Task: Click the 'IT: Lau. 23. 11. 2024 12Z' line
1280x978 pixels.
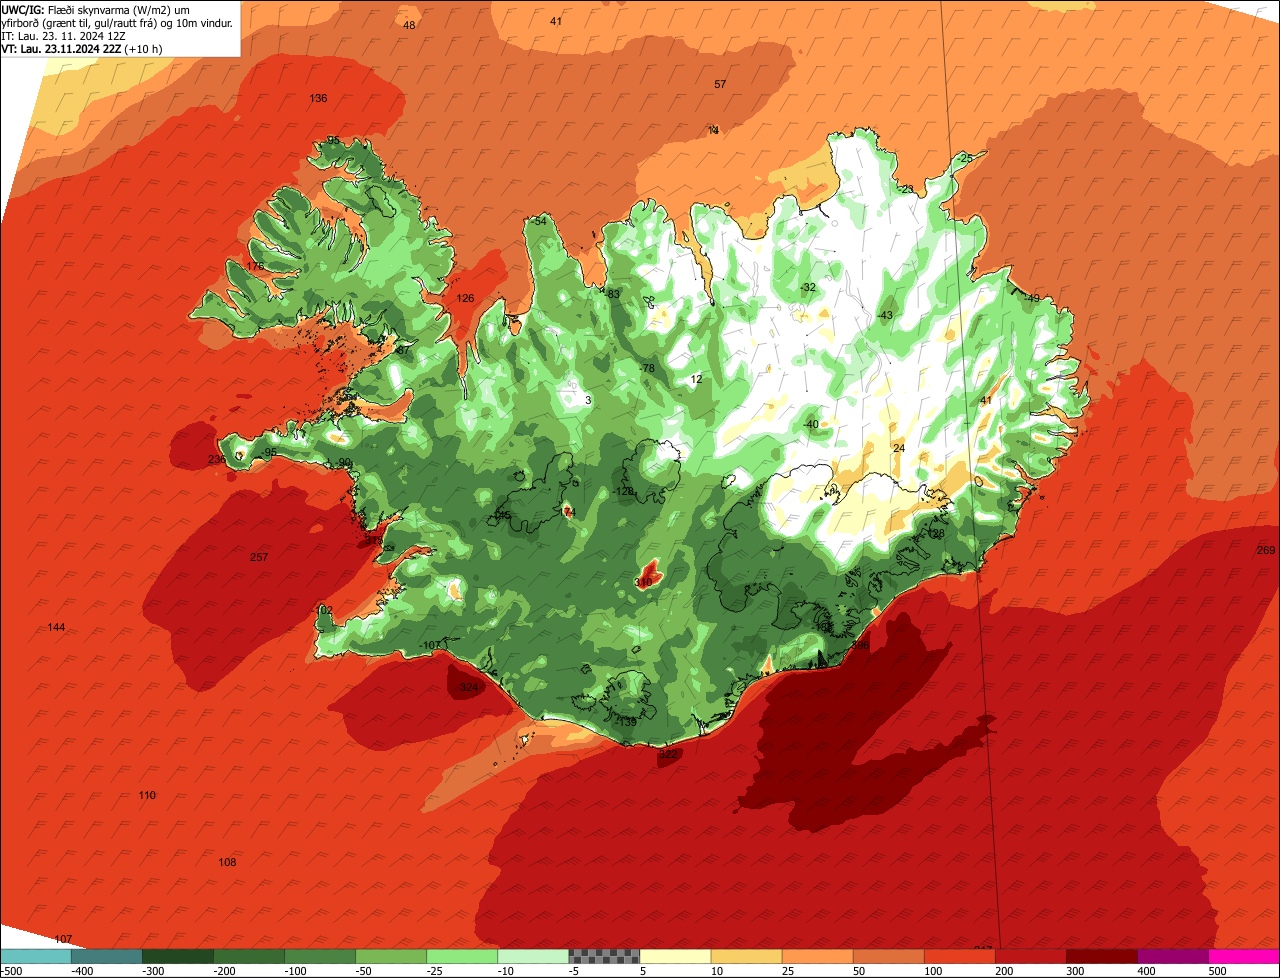Action: [63, 36]
